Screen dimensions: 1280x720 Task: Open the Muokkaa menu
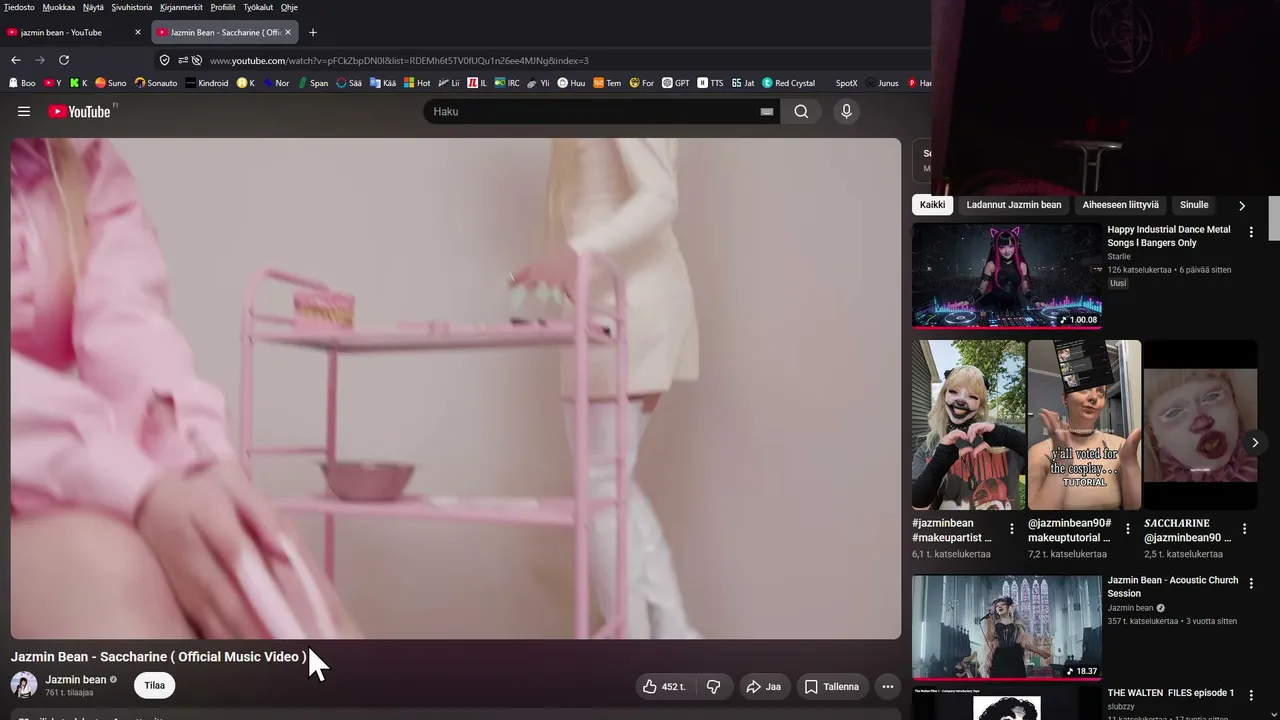(59, 7)
